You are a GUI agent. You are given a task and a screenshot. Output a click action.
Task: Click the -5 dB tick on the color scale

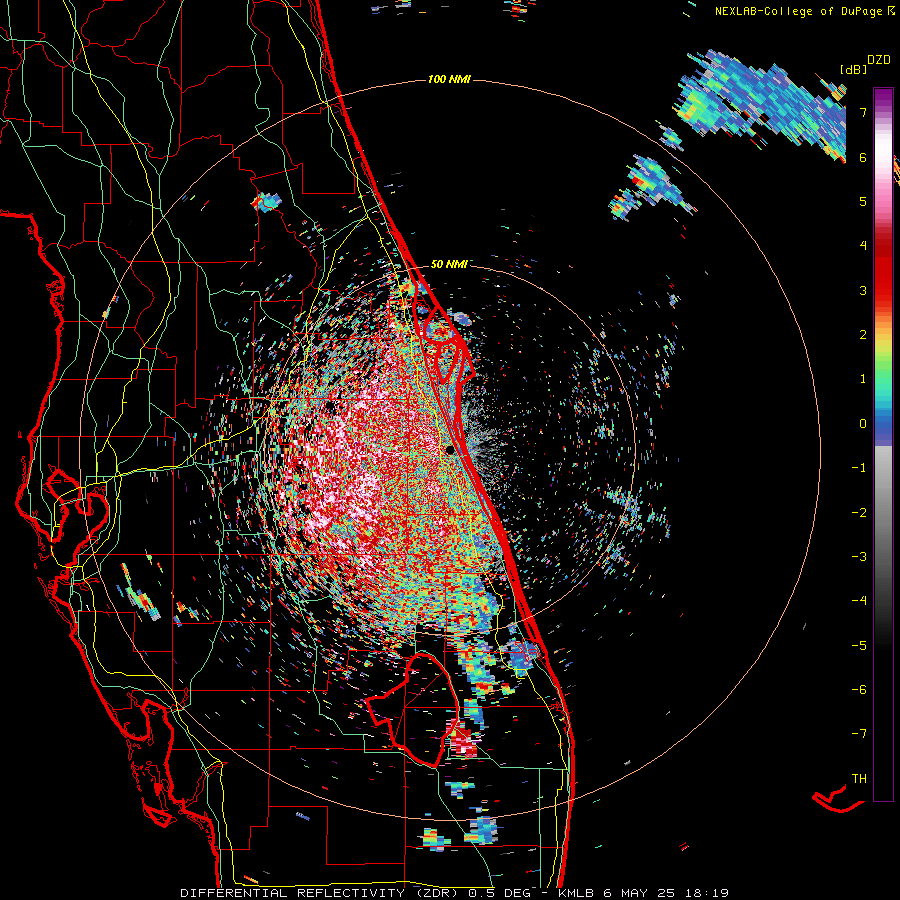click(859, 646)
